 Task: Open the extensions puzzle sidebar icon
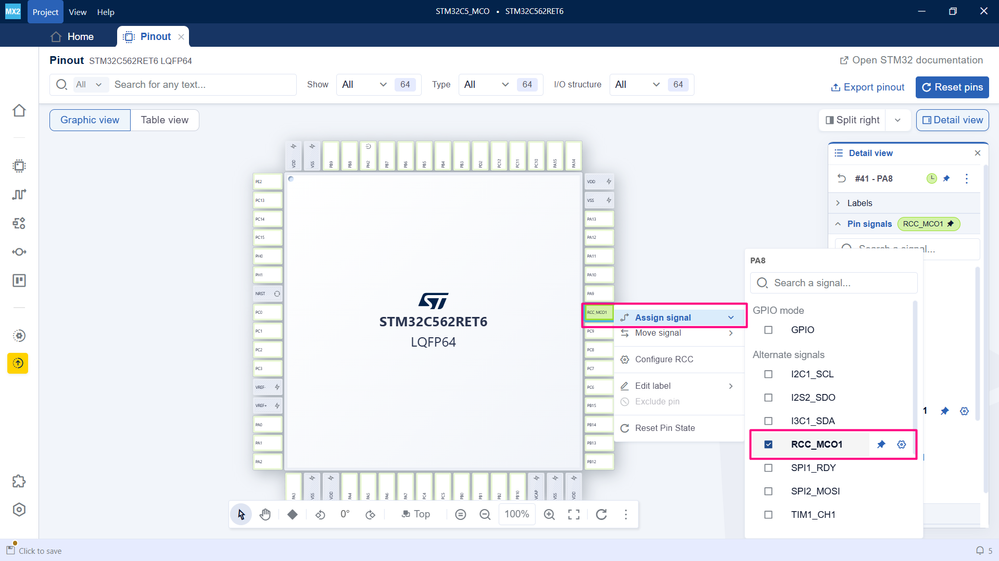[19, 481]
